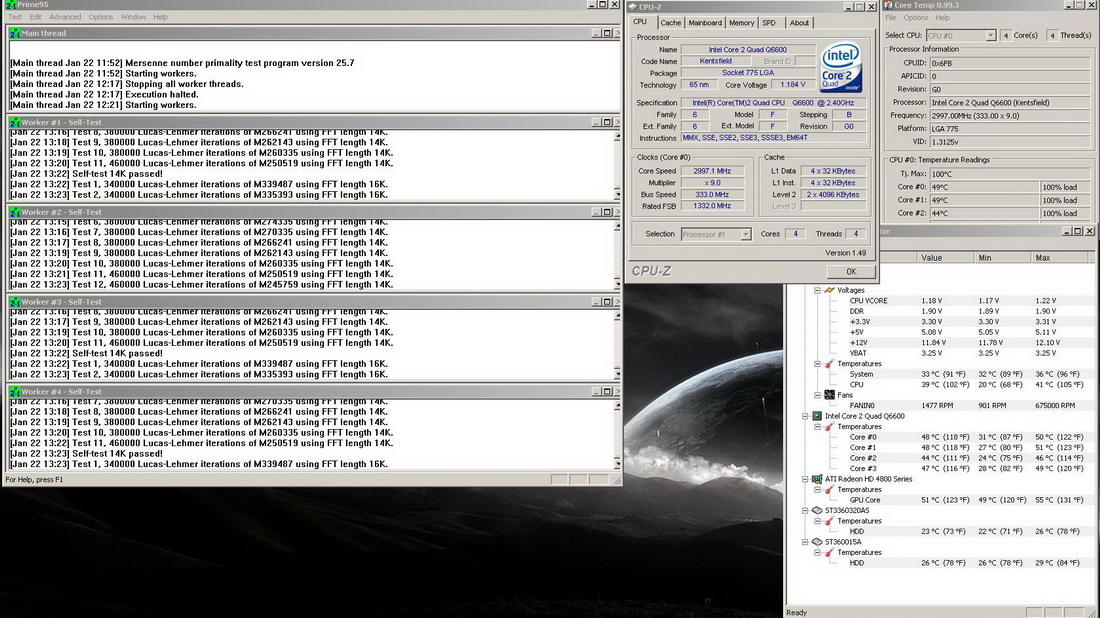
Task: Collapse the Fans tree node
Action: coord(817,395)
